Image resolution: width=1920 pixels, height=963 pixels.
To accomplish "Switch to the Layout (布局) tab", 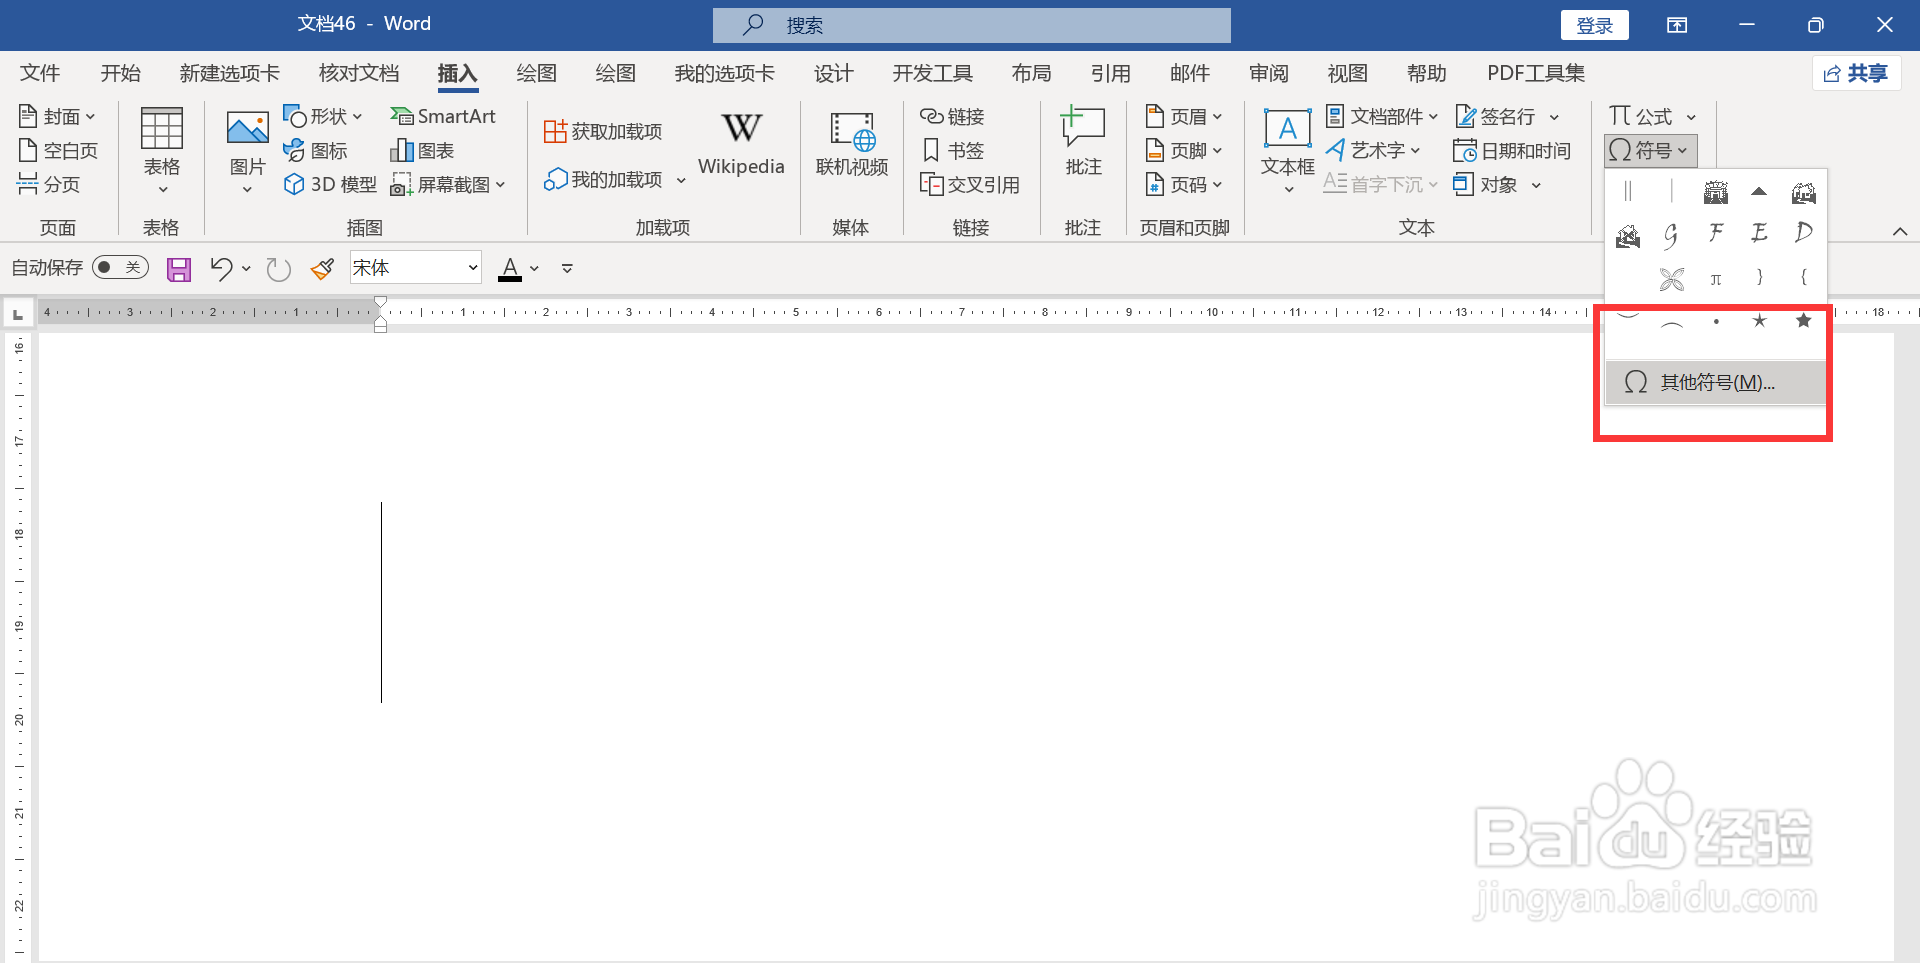I will click(x=1031, y=73).
